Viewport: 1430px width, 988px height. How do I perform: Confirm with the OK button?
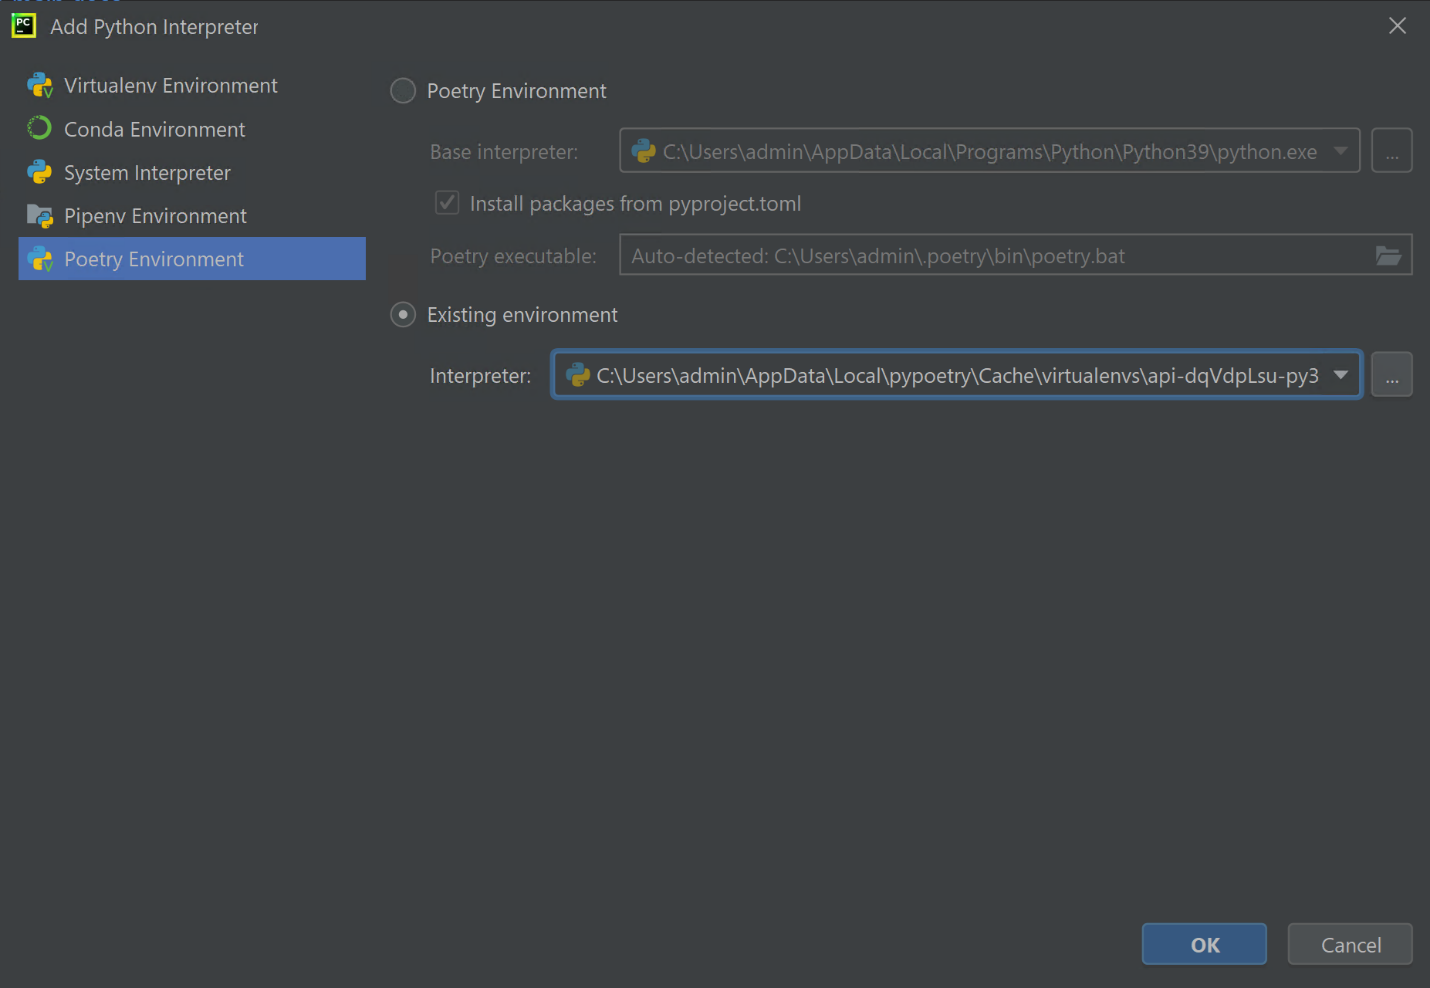click(x=1204, y=944)
